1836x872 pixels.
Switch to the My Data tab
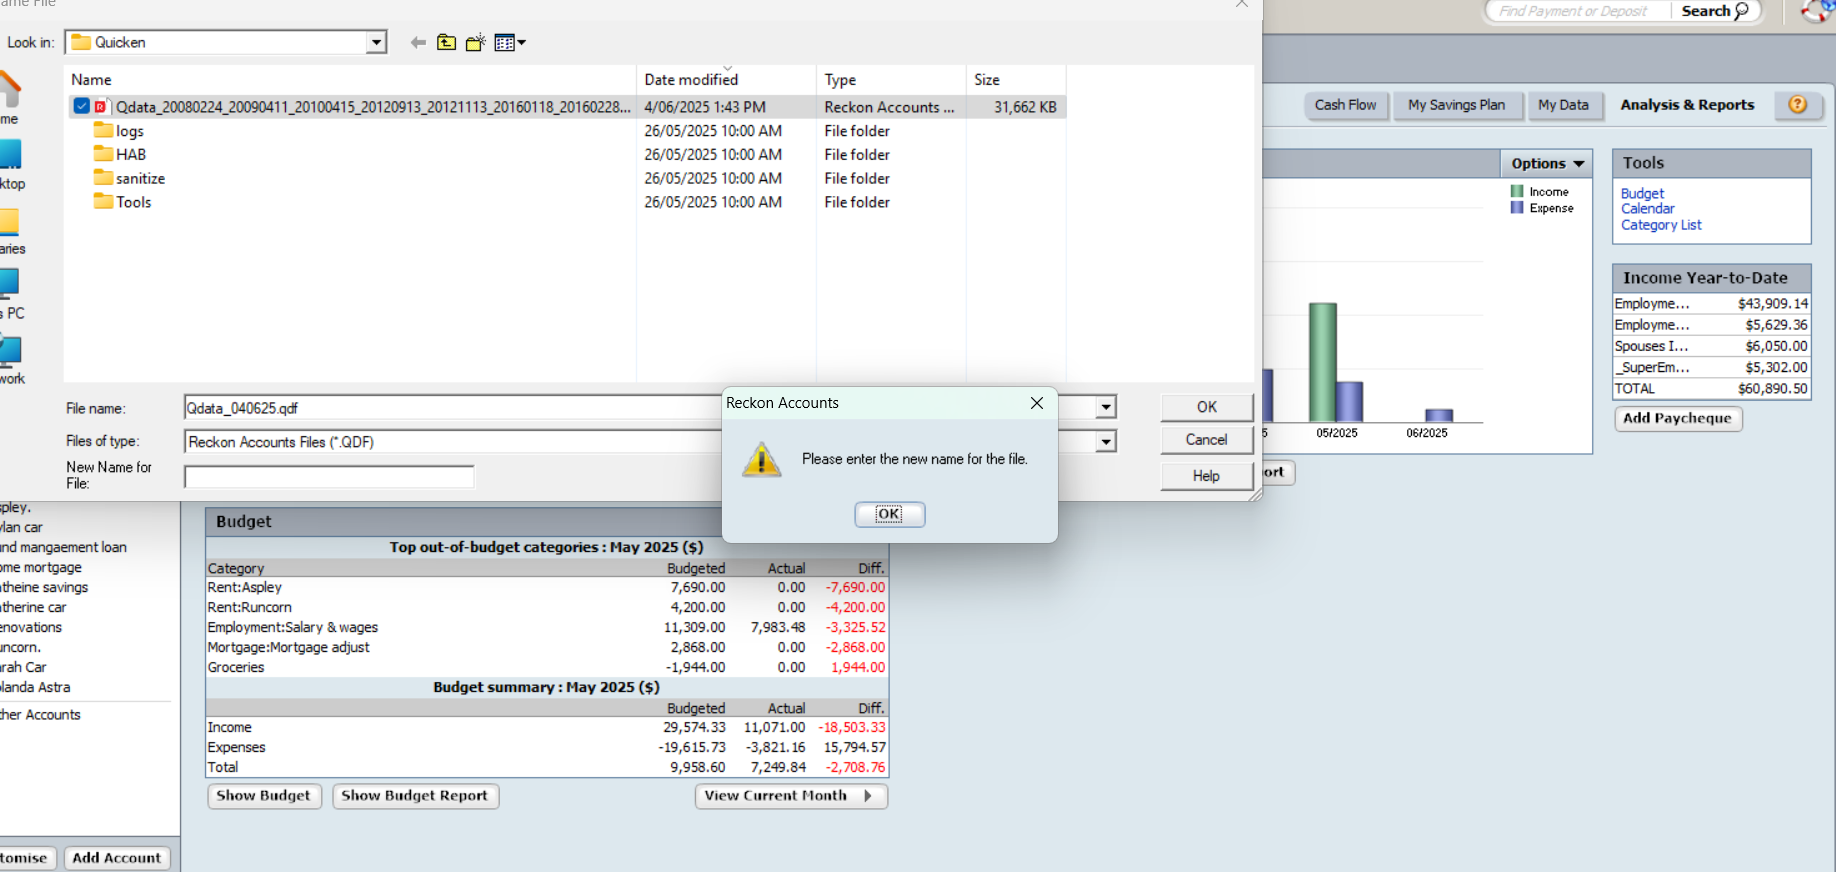coord(1563,105)
